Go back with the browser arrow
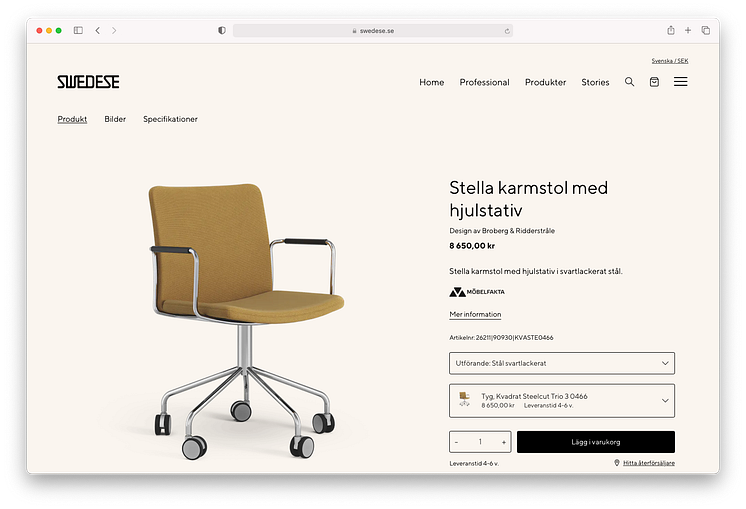 coord(98,30)
